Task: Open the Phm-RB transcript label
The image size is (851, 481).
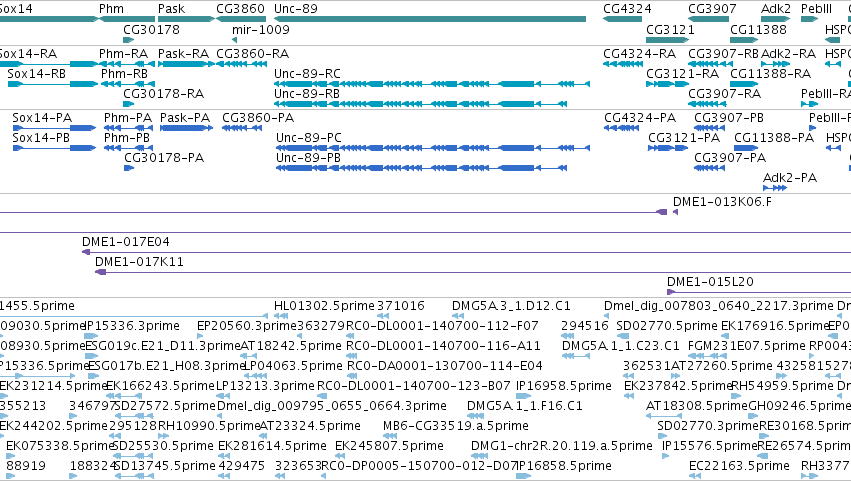Action: [x=124, y=74]
